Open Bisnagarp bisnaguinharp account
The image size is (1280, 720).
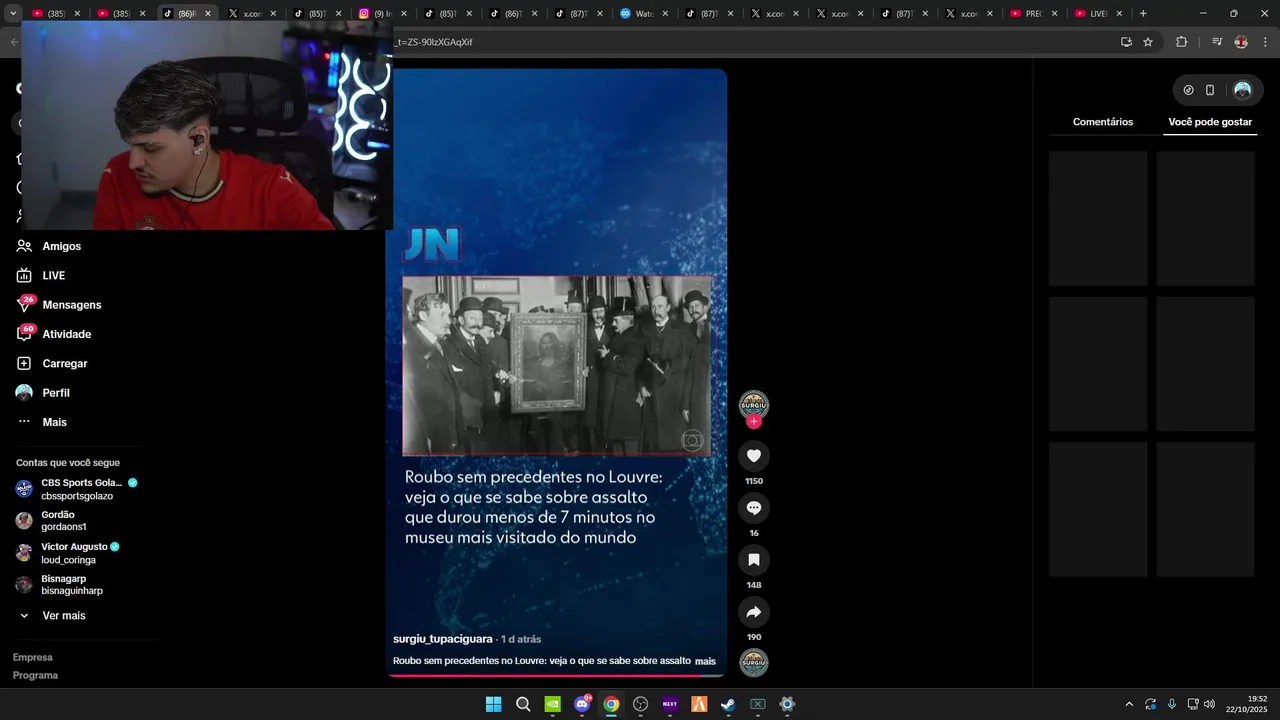[60, 585]
